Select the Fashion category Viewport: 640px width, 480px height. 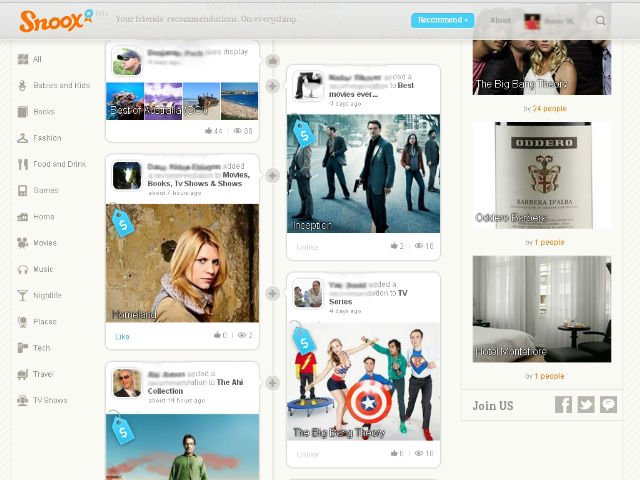tap(39, 138)
